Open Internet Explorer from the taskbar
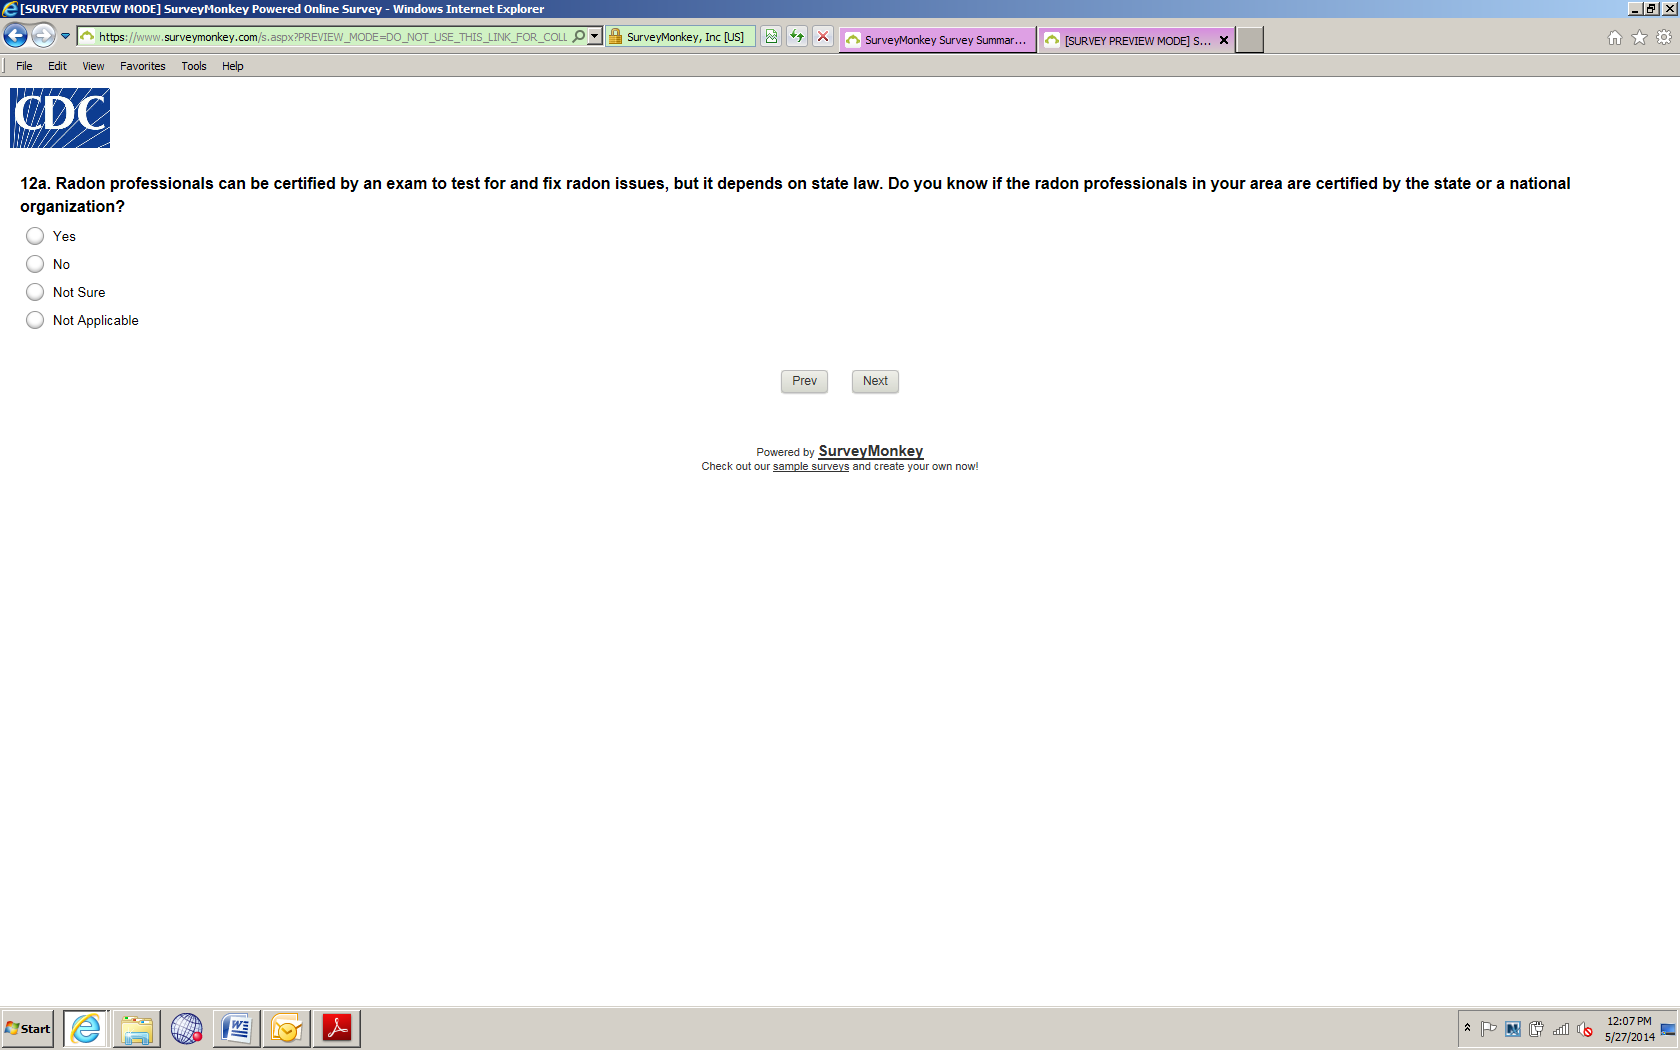 [x=86, y=1028]
